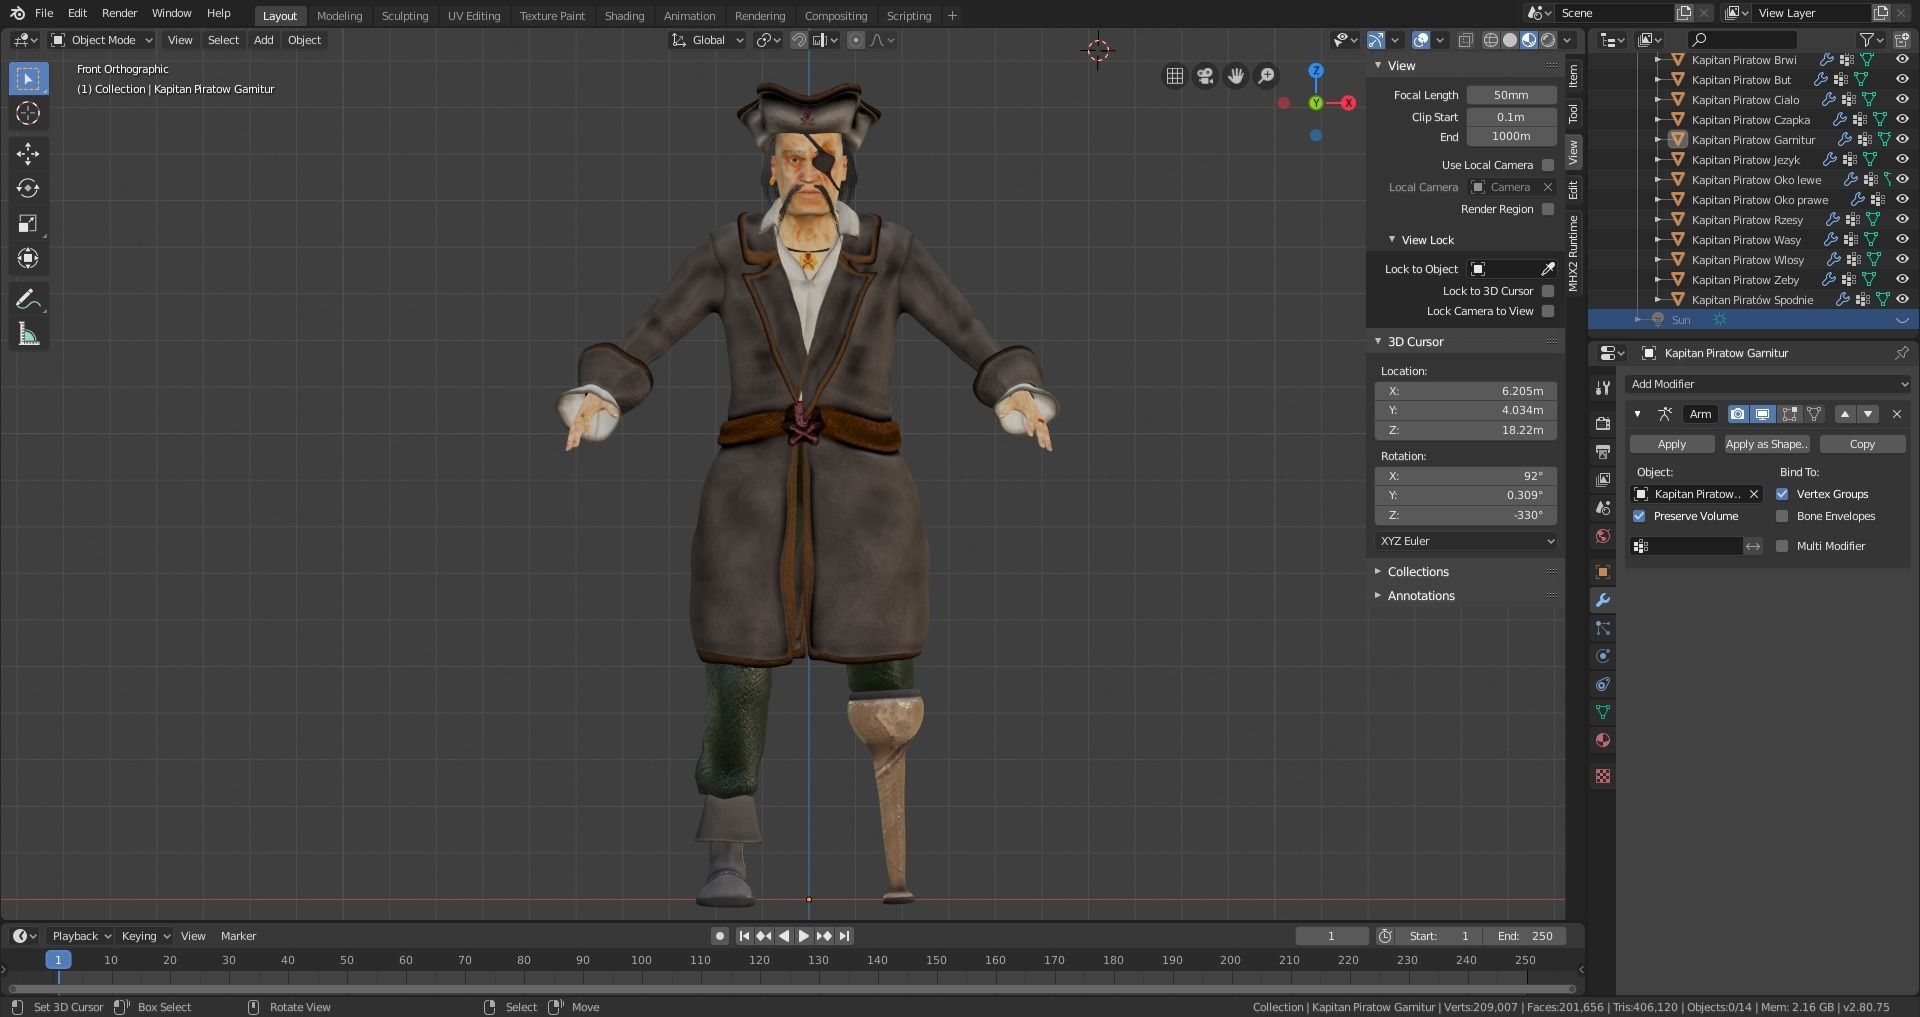The height and width of the screenshot is (1017, 1920).
Task: Remove the Armature modifier
Action: coord(1897,414)
